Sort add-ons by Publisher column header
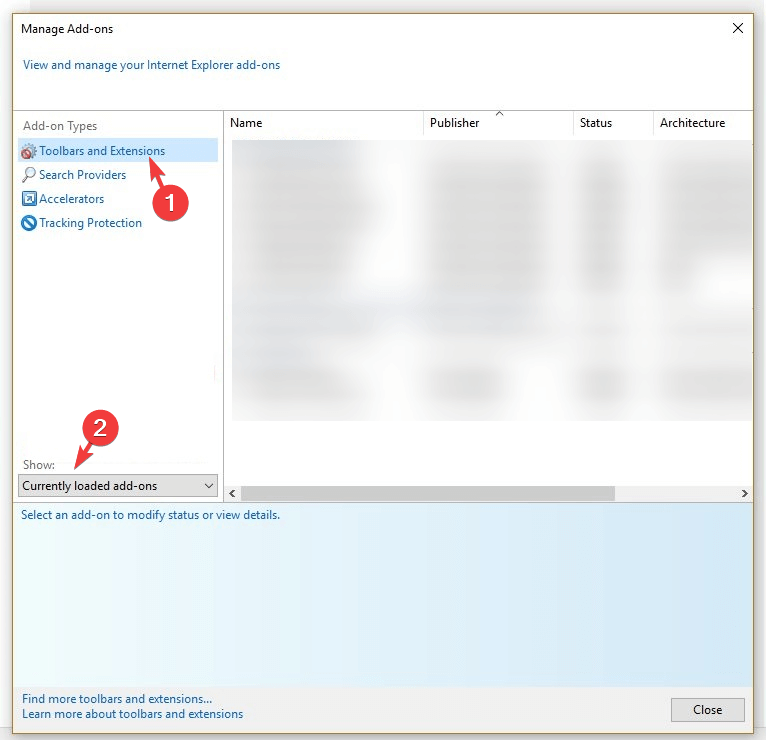766x740 pixels. [x=455, y=123]
